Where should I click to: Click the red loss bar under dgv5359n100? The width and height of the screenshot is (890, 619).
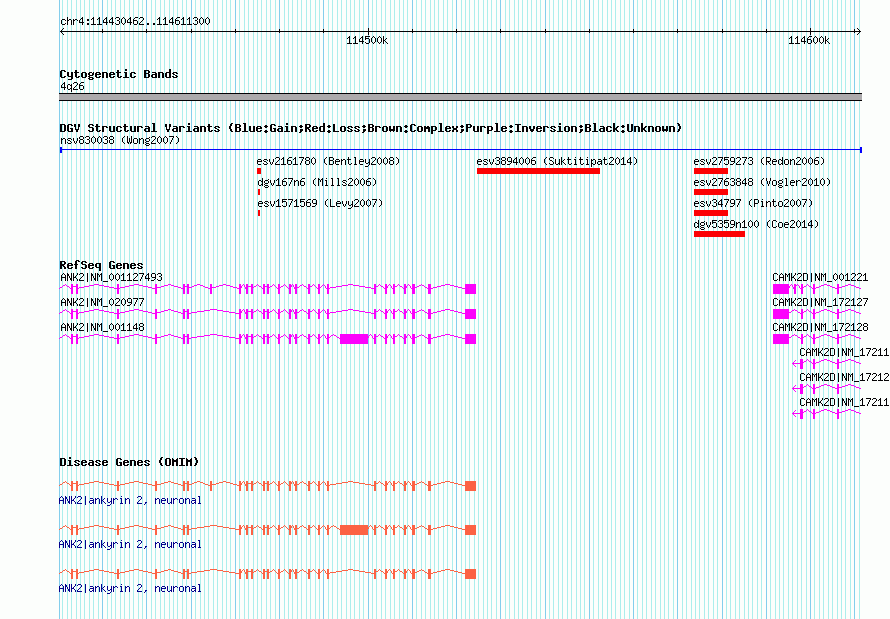coord(719,234)
